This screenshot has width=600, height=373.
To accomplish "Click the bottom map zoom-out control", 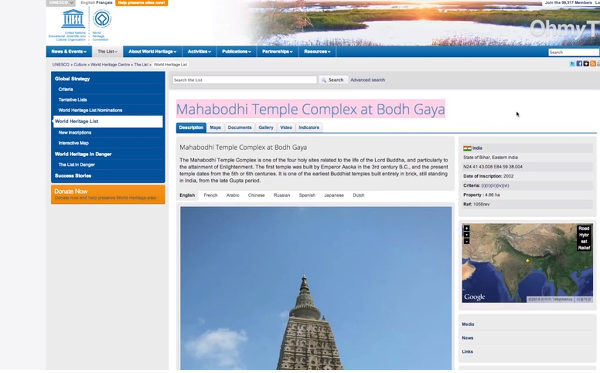I will pyautogui.click(x=466, y=241).
